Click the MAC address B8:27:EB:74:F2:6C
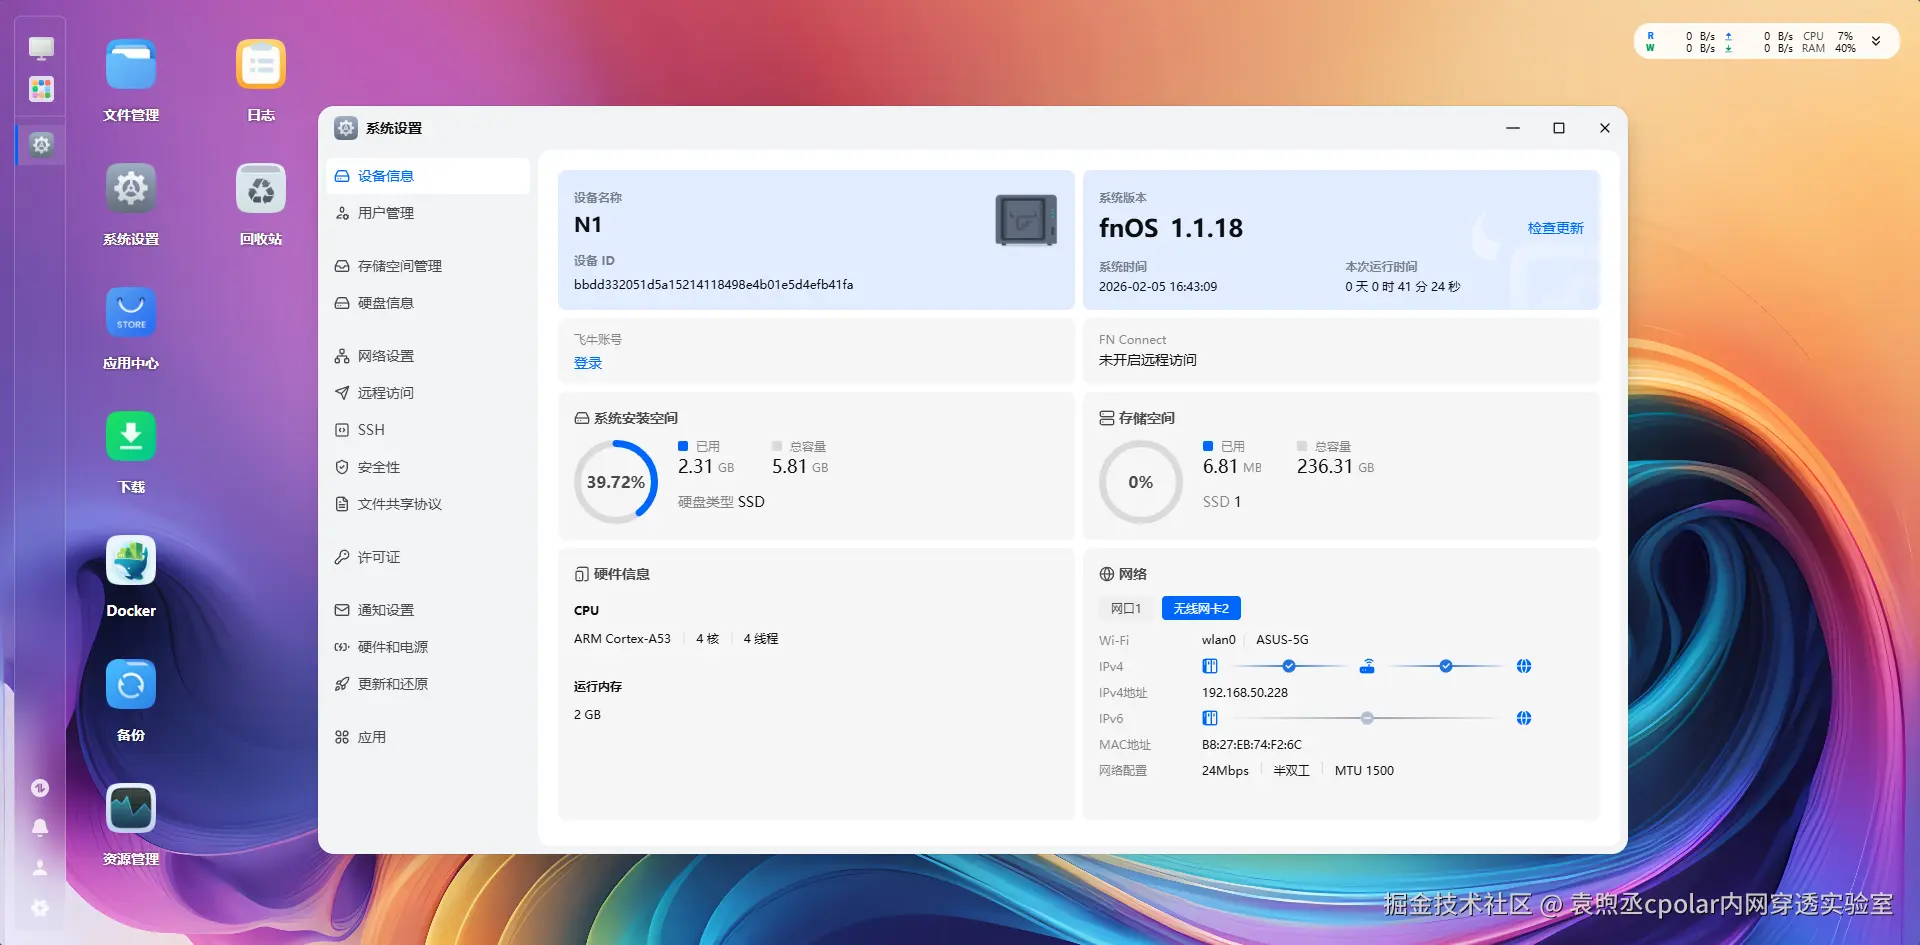 point(1252,744)
